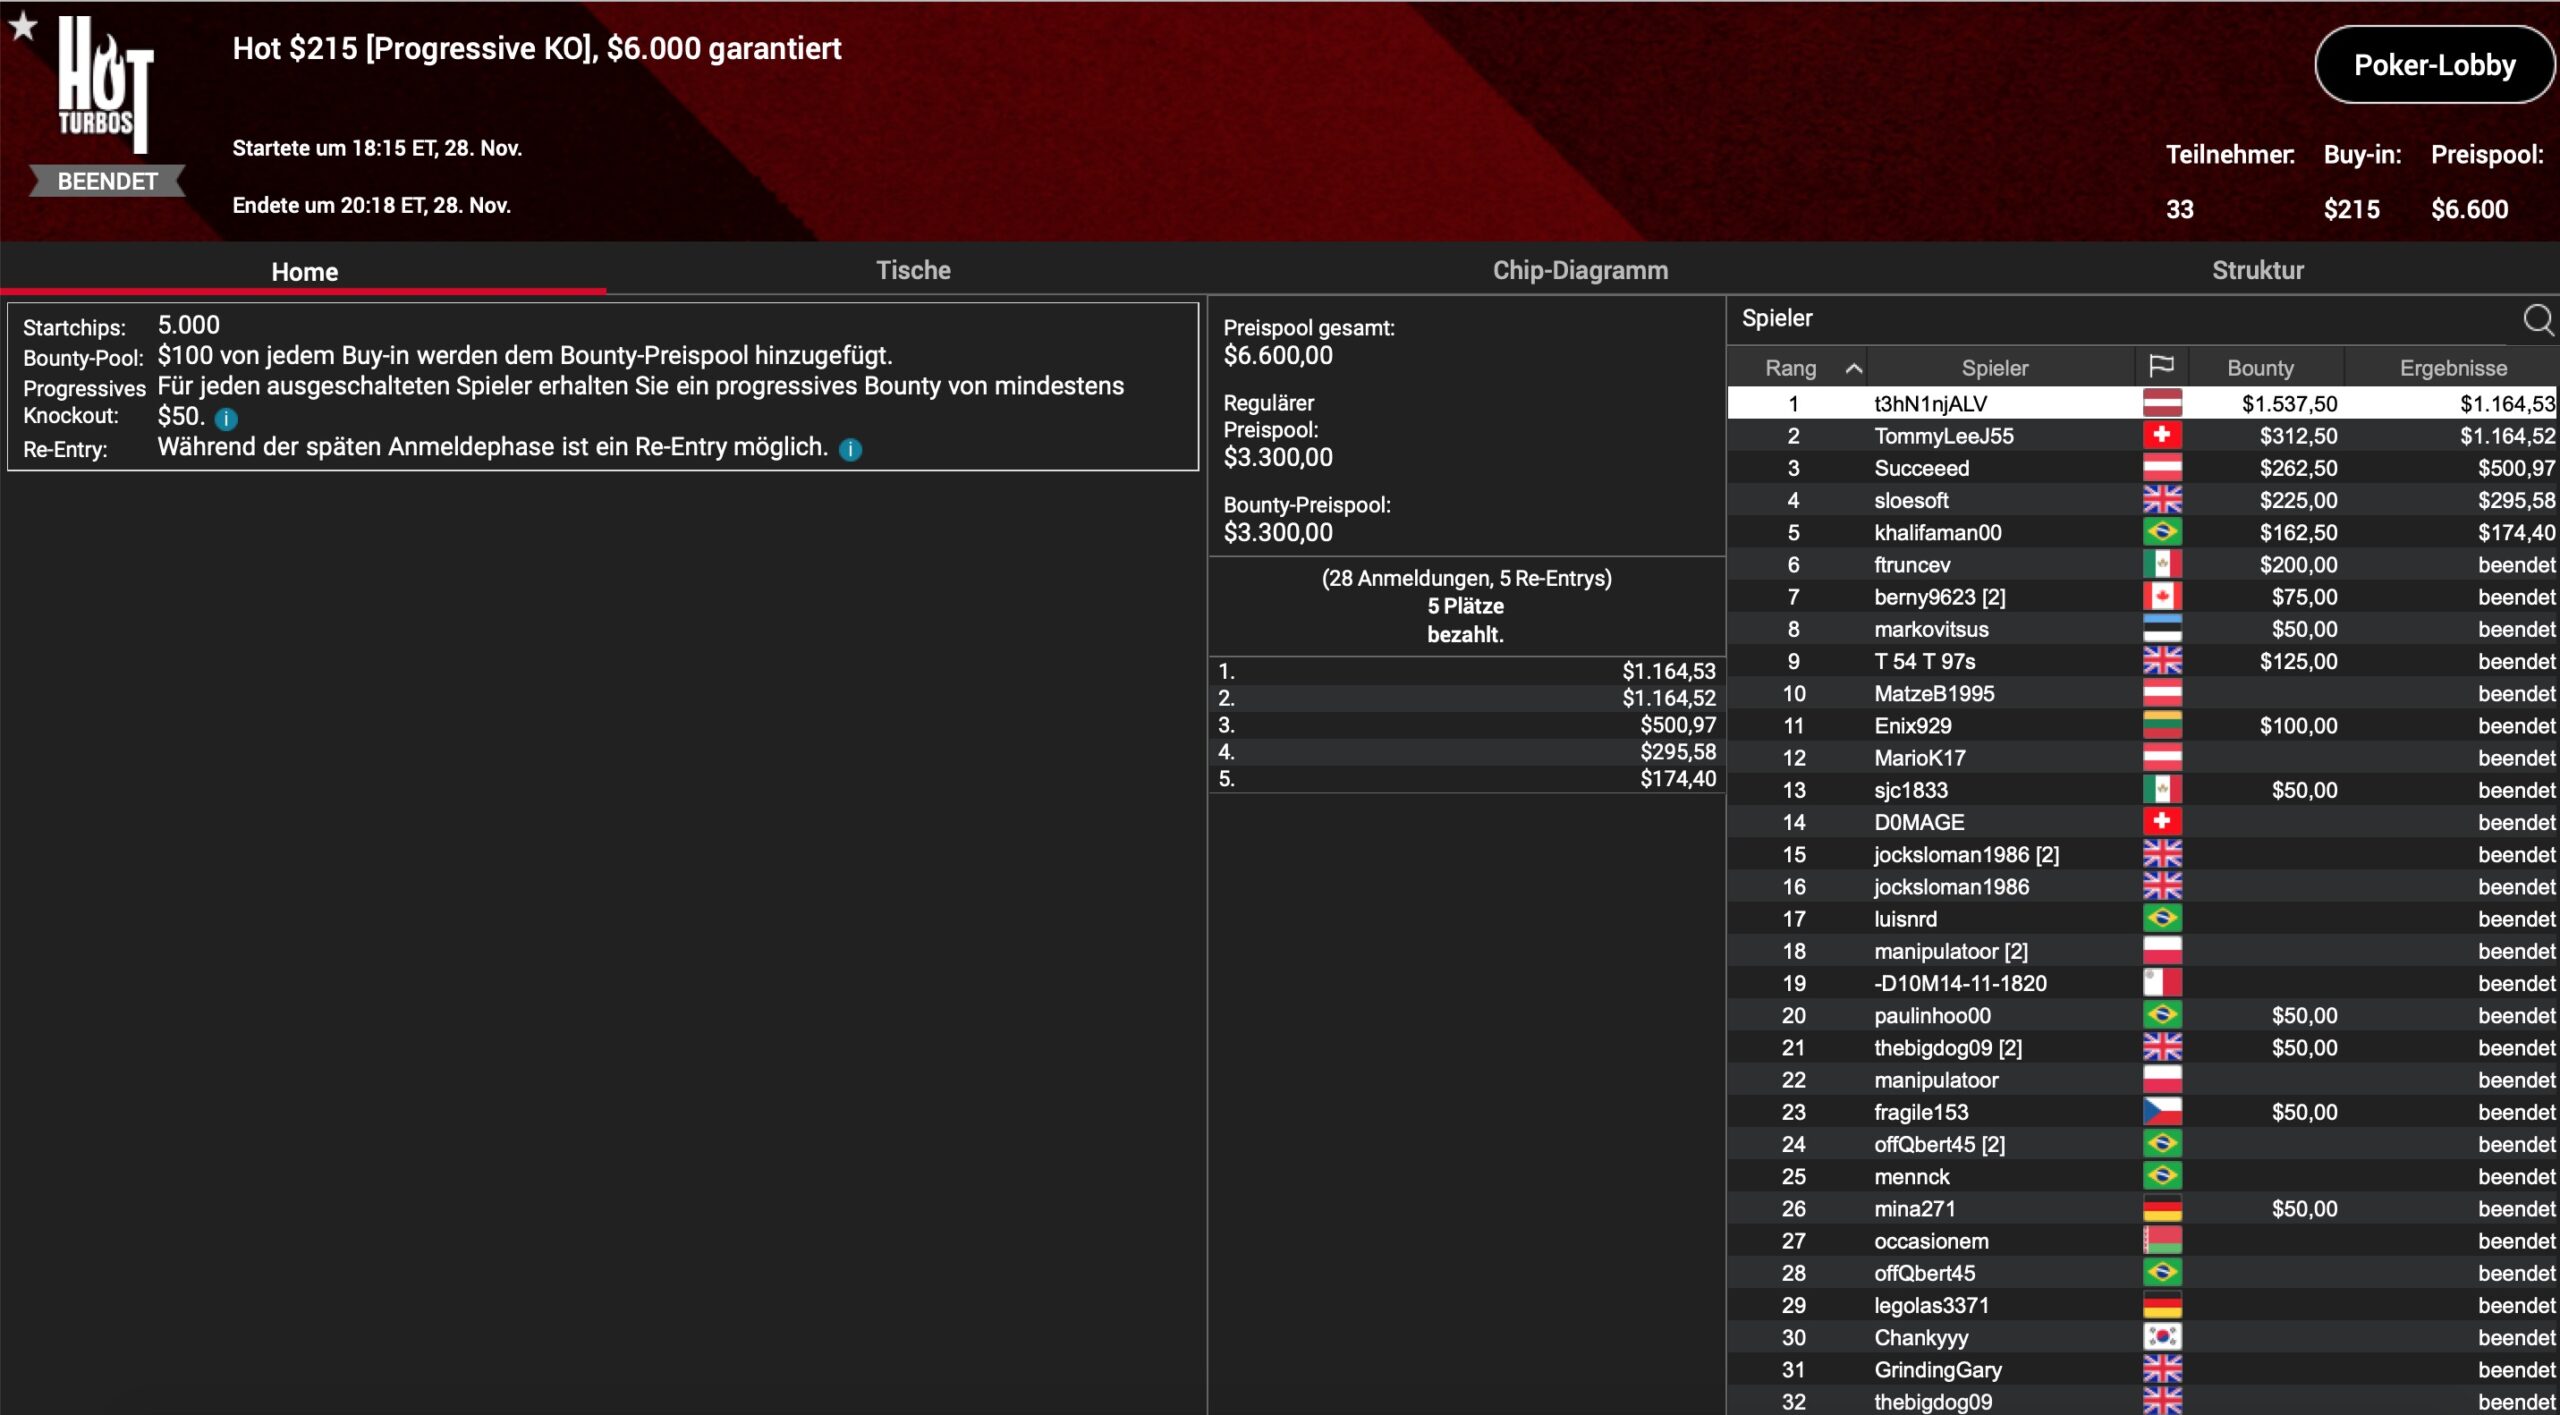This screenshot has width=2560, height=1415.
Task: Click info icon beside Re-Entry description
Action: pos(850,449)
